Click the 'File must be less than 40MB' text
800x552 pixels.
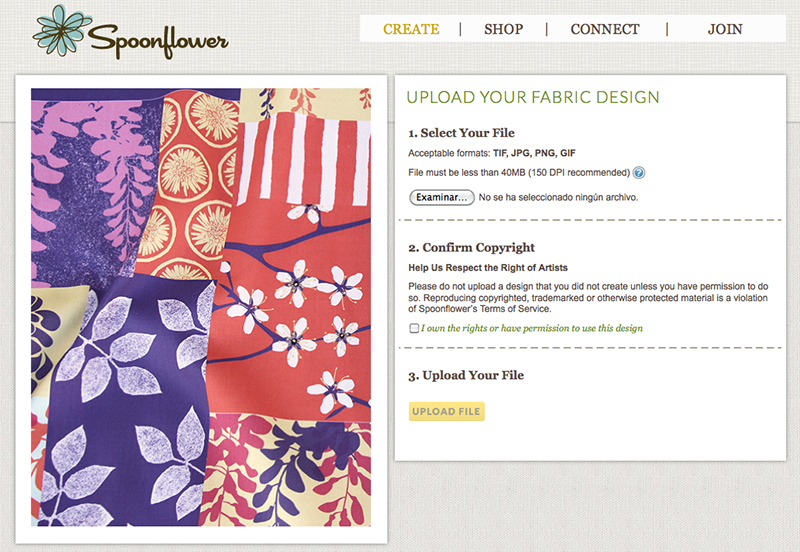[x=519, y=172]
